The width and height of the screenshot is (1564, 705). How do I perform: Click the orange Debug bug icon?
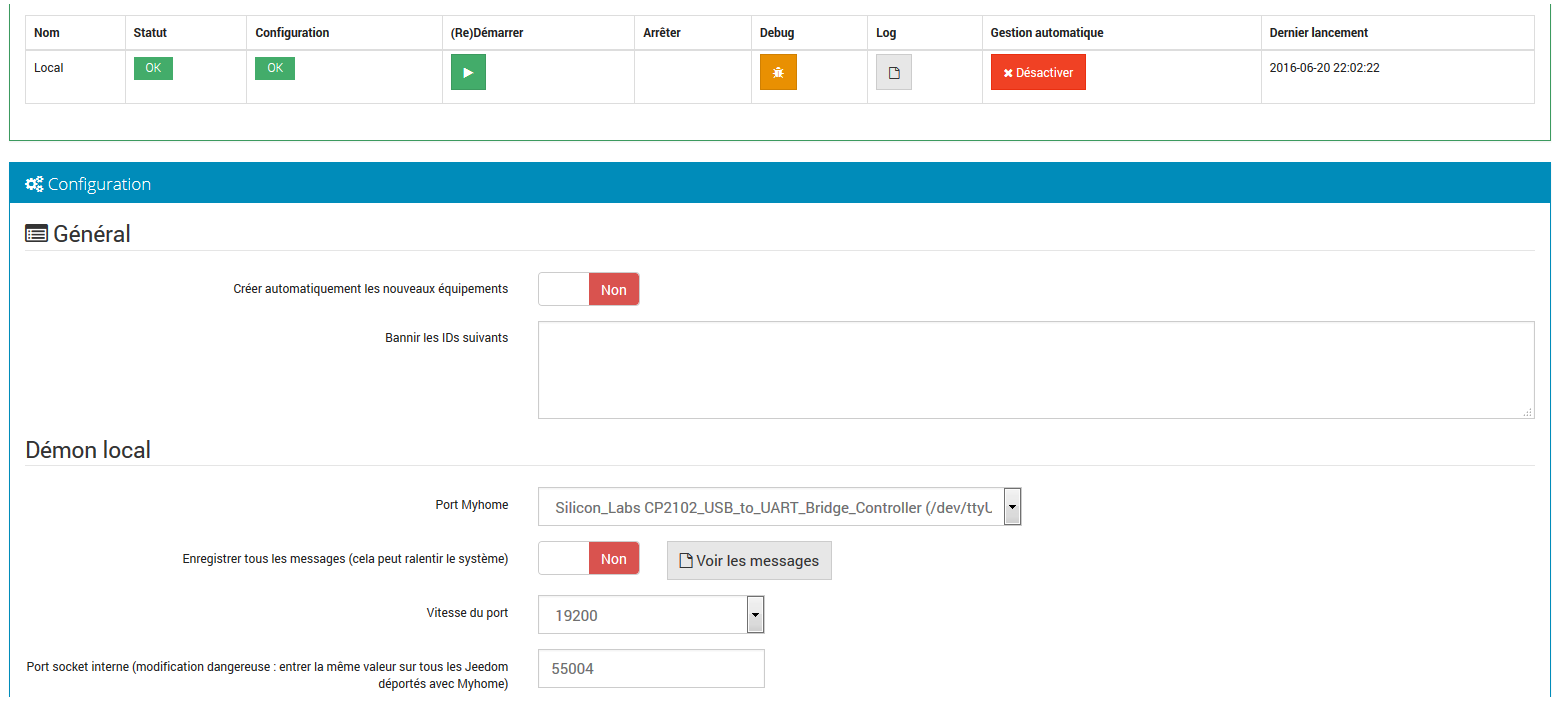point(778,73)
